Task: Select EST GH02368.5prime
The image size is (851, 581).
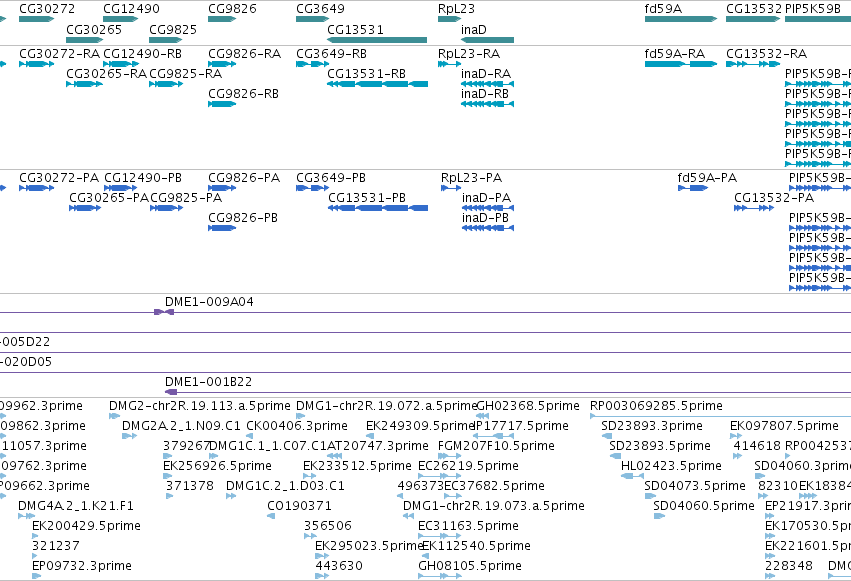Action: click(x=482, y=416)
